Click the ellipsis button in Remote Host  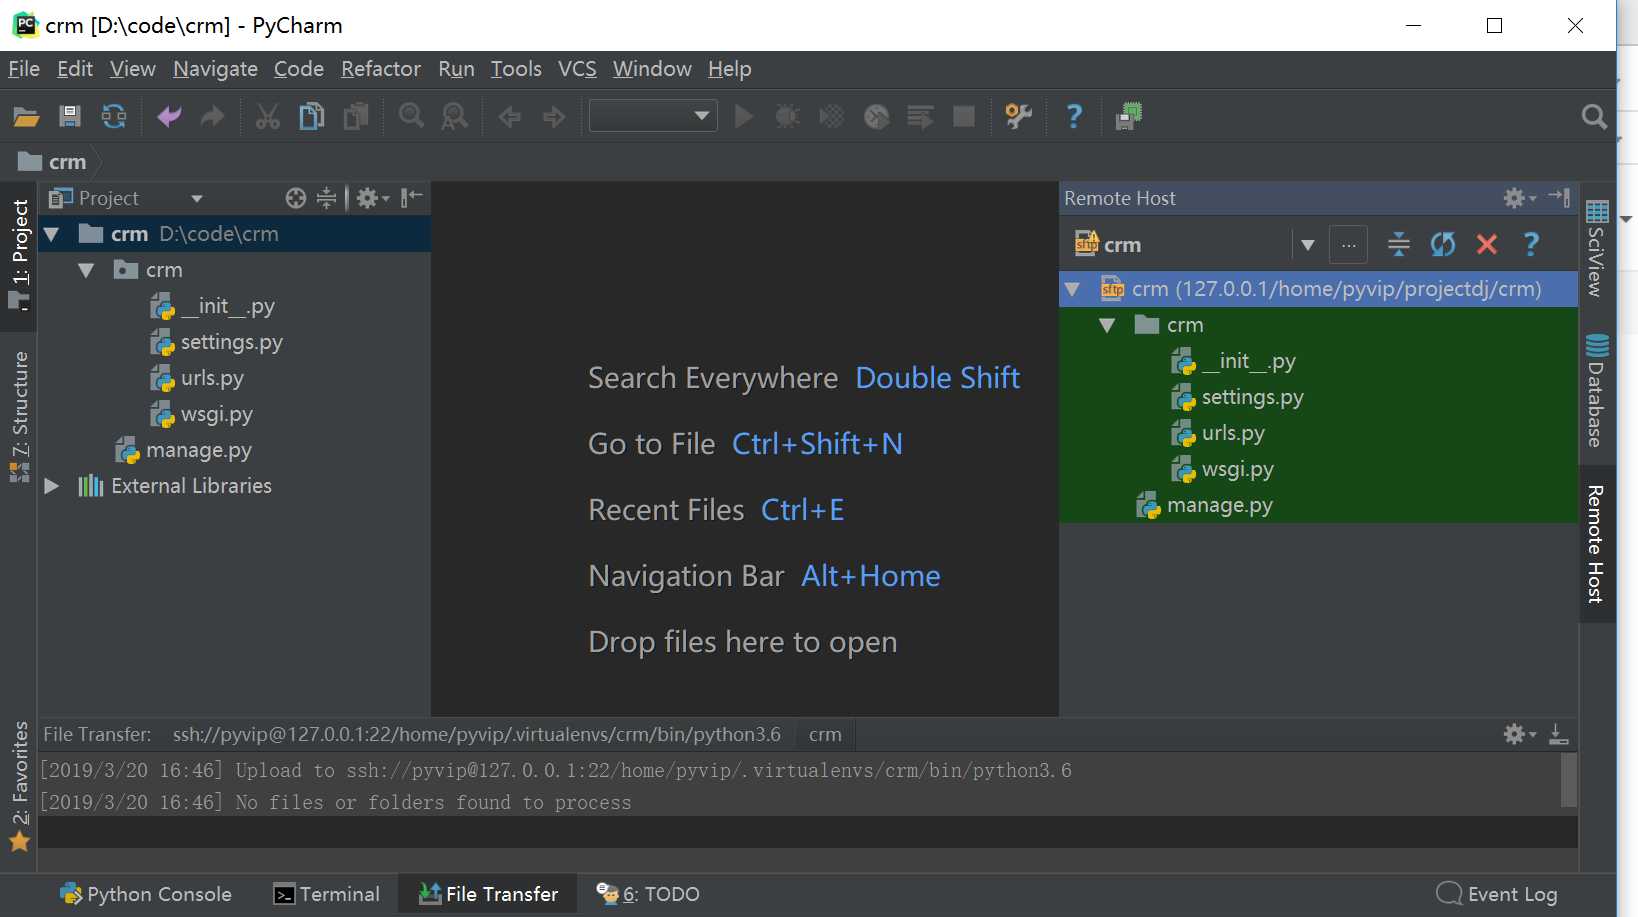click(x=1348, y=245)
